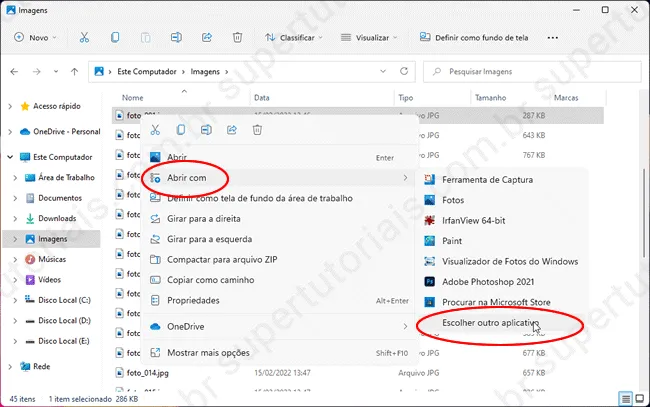The image size is (650, 407).
Task: Switch to large thumbnails view icon in the status bar
Action: point(640,399)
